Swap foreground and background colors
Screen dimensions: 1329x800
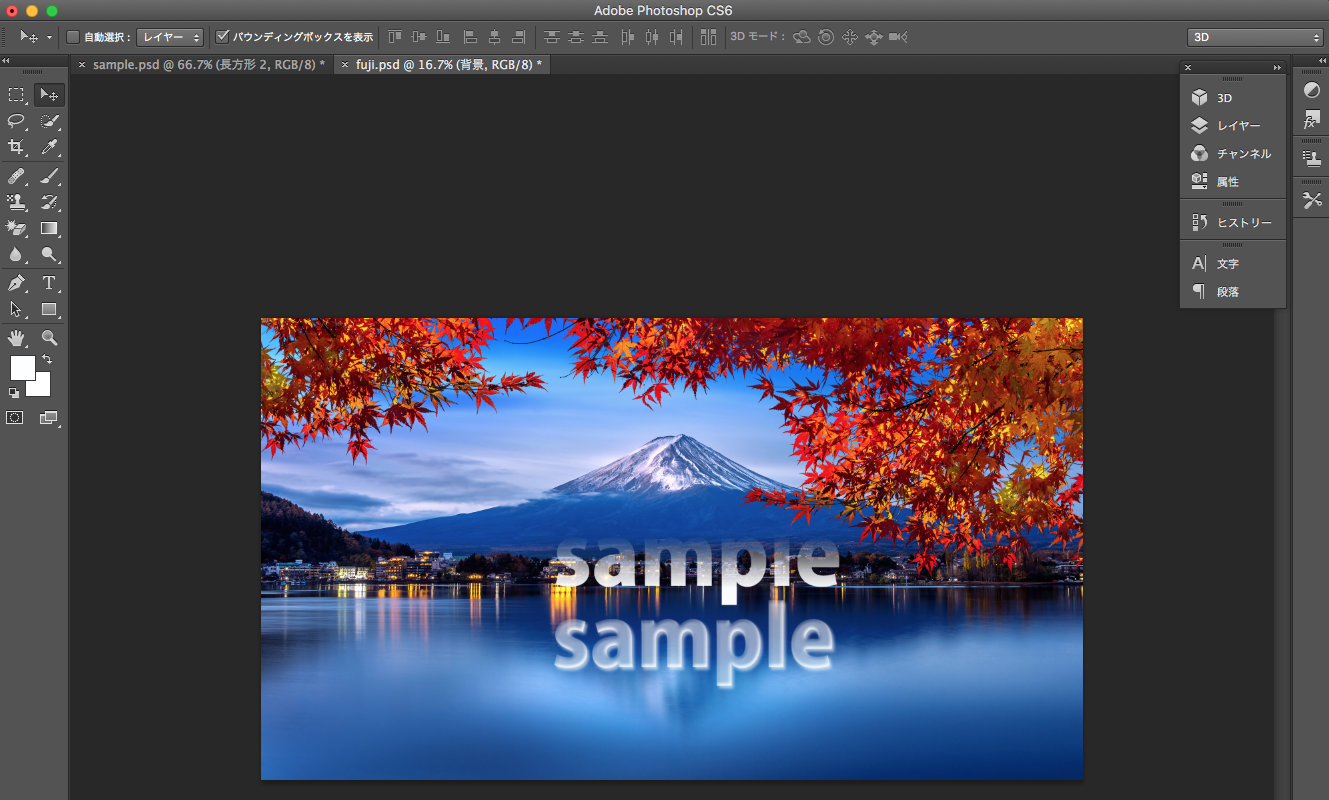46,360
